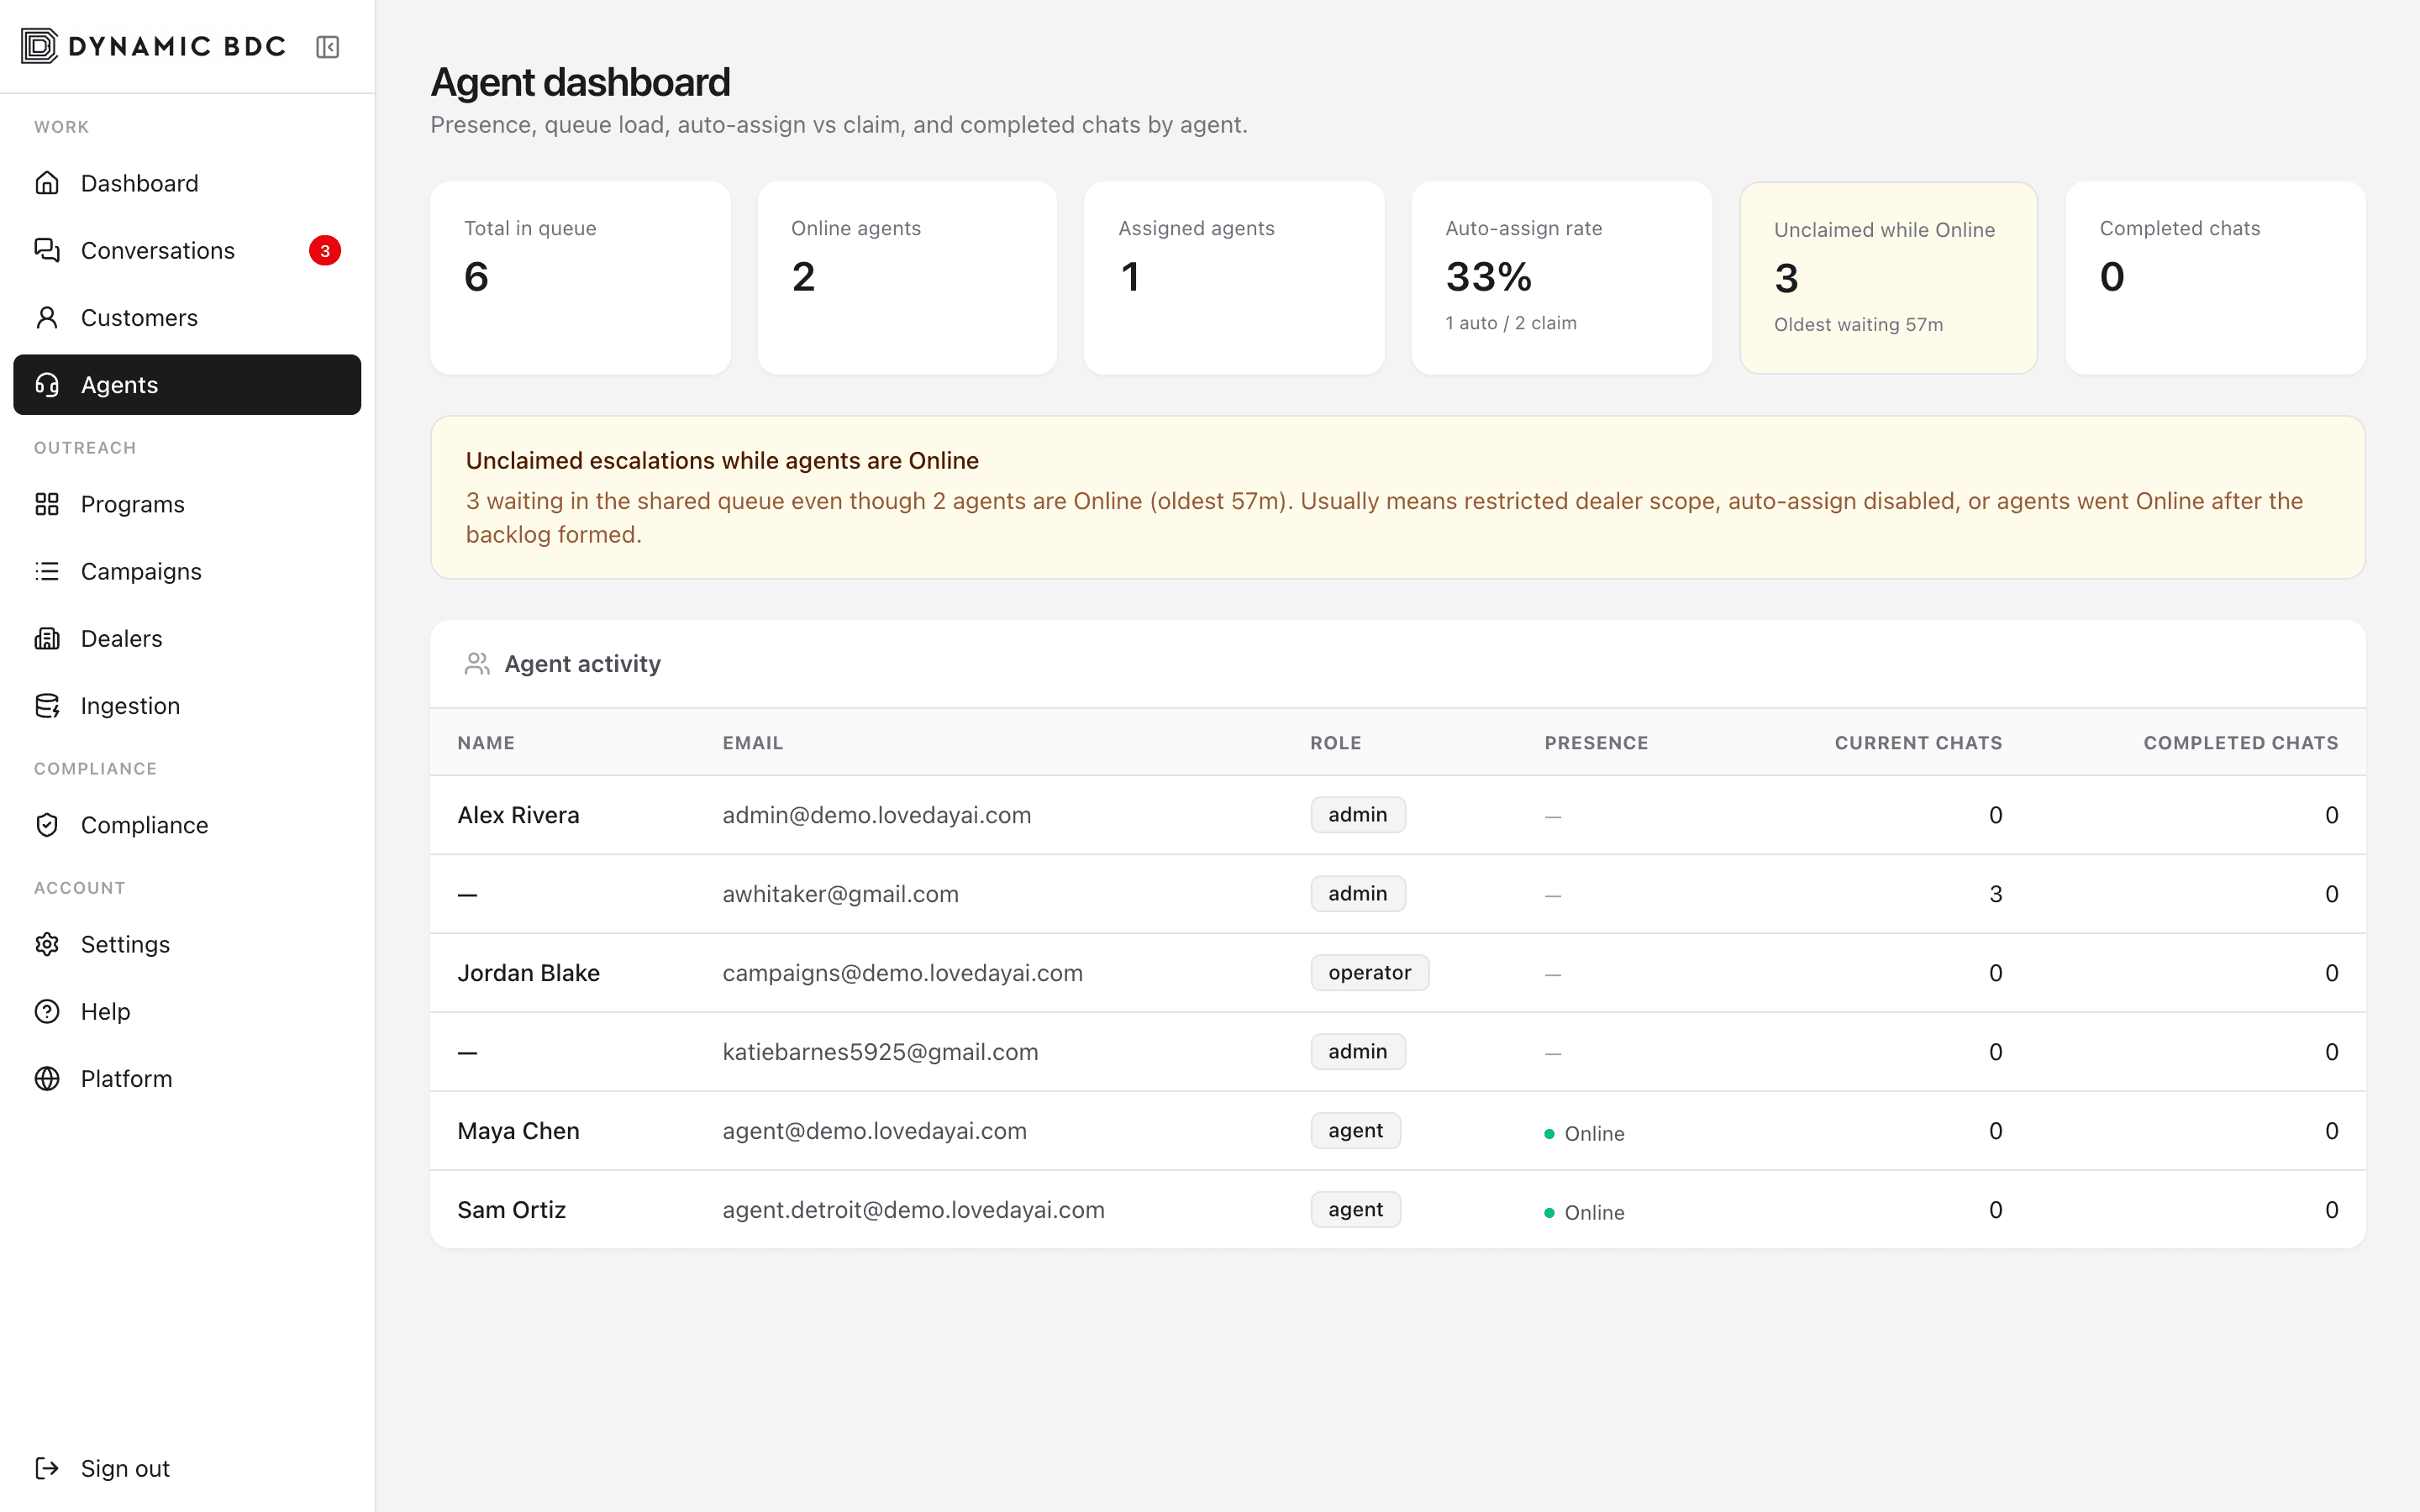Click the Dynamic BDC logo icon
The height and width of the screenshot is (1512, 2420).
tap(40, 46)
